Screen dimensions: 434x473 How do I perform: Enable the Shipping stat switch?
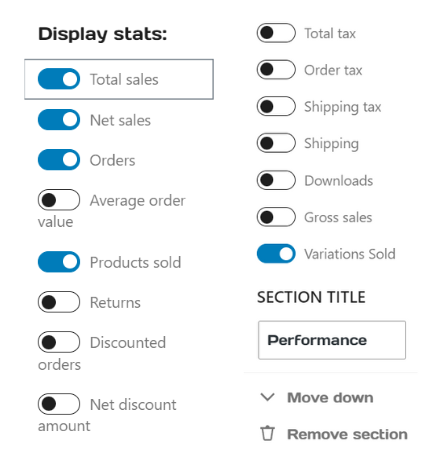coord(276,143)
